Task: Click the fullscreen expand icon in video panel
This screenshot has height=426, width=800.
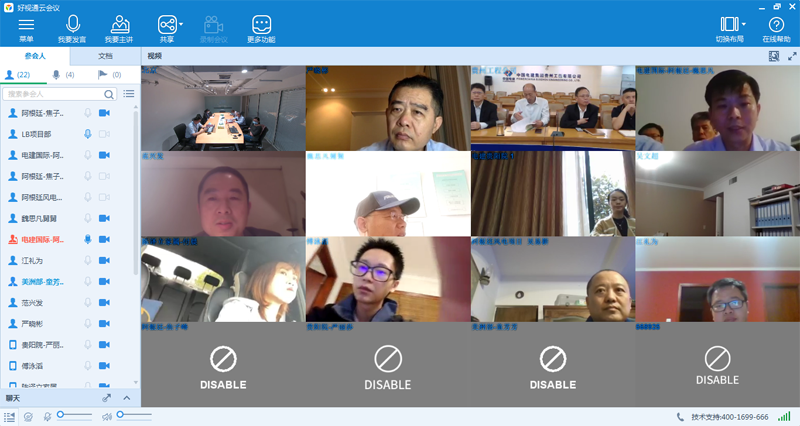Action: point(789,56)
